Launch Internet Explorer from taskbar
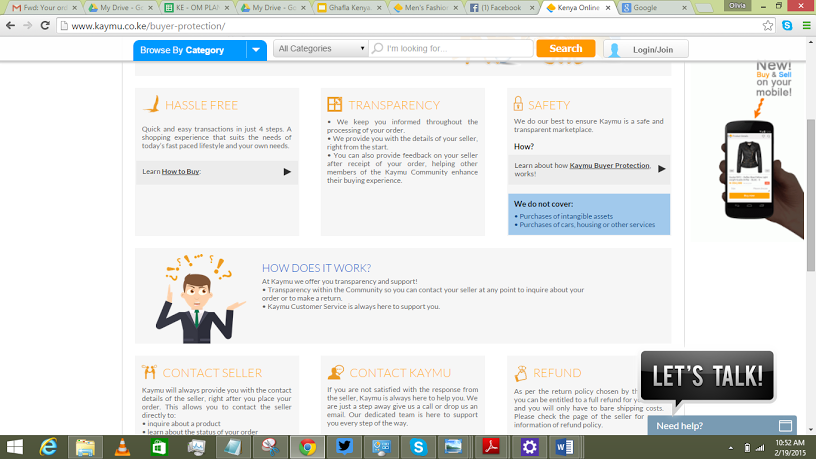816x459 pixels. tap(48, 447)
